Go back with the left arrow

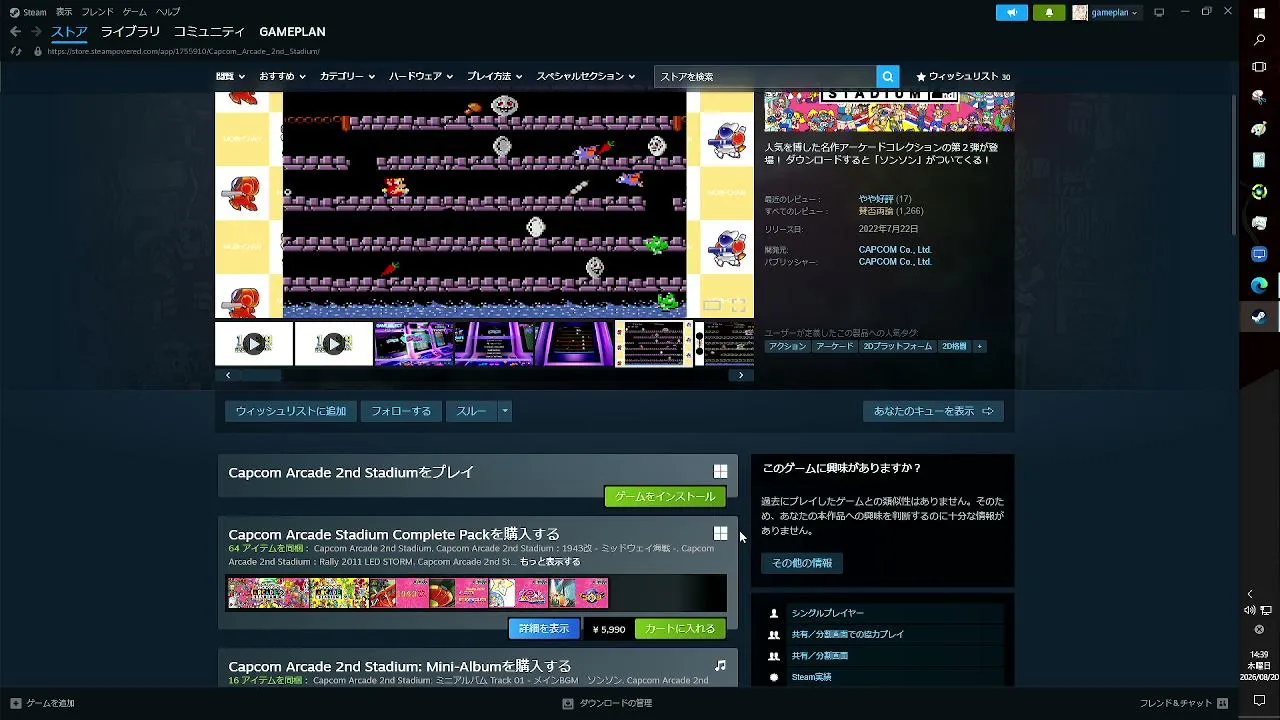[15, 32]
